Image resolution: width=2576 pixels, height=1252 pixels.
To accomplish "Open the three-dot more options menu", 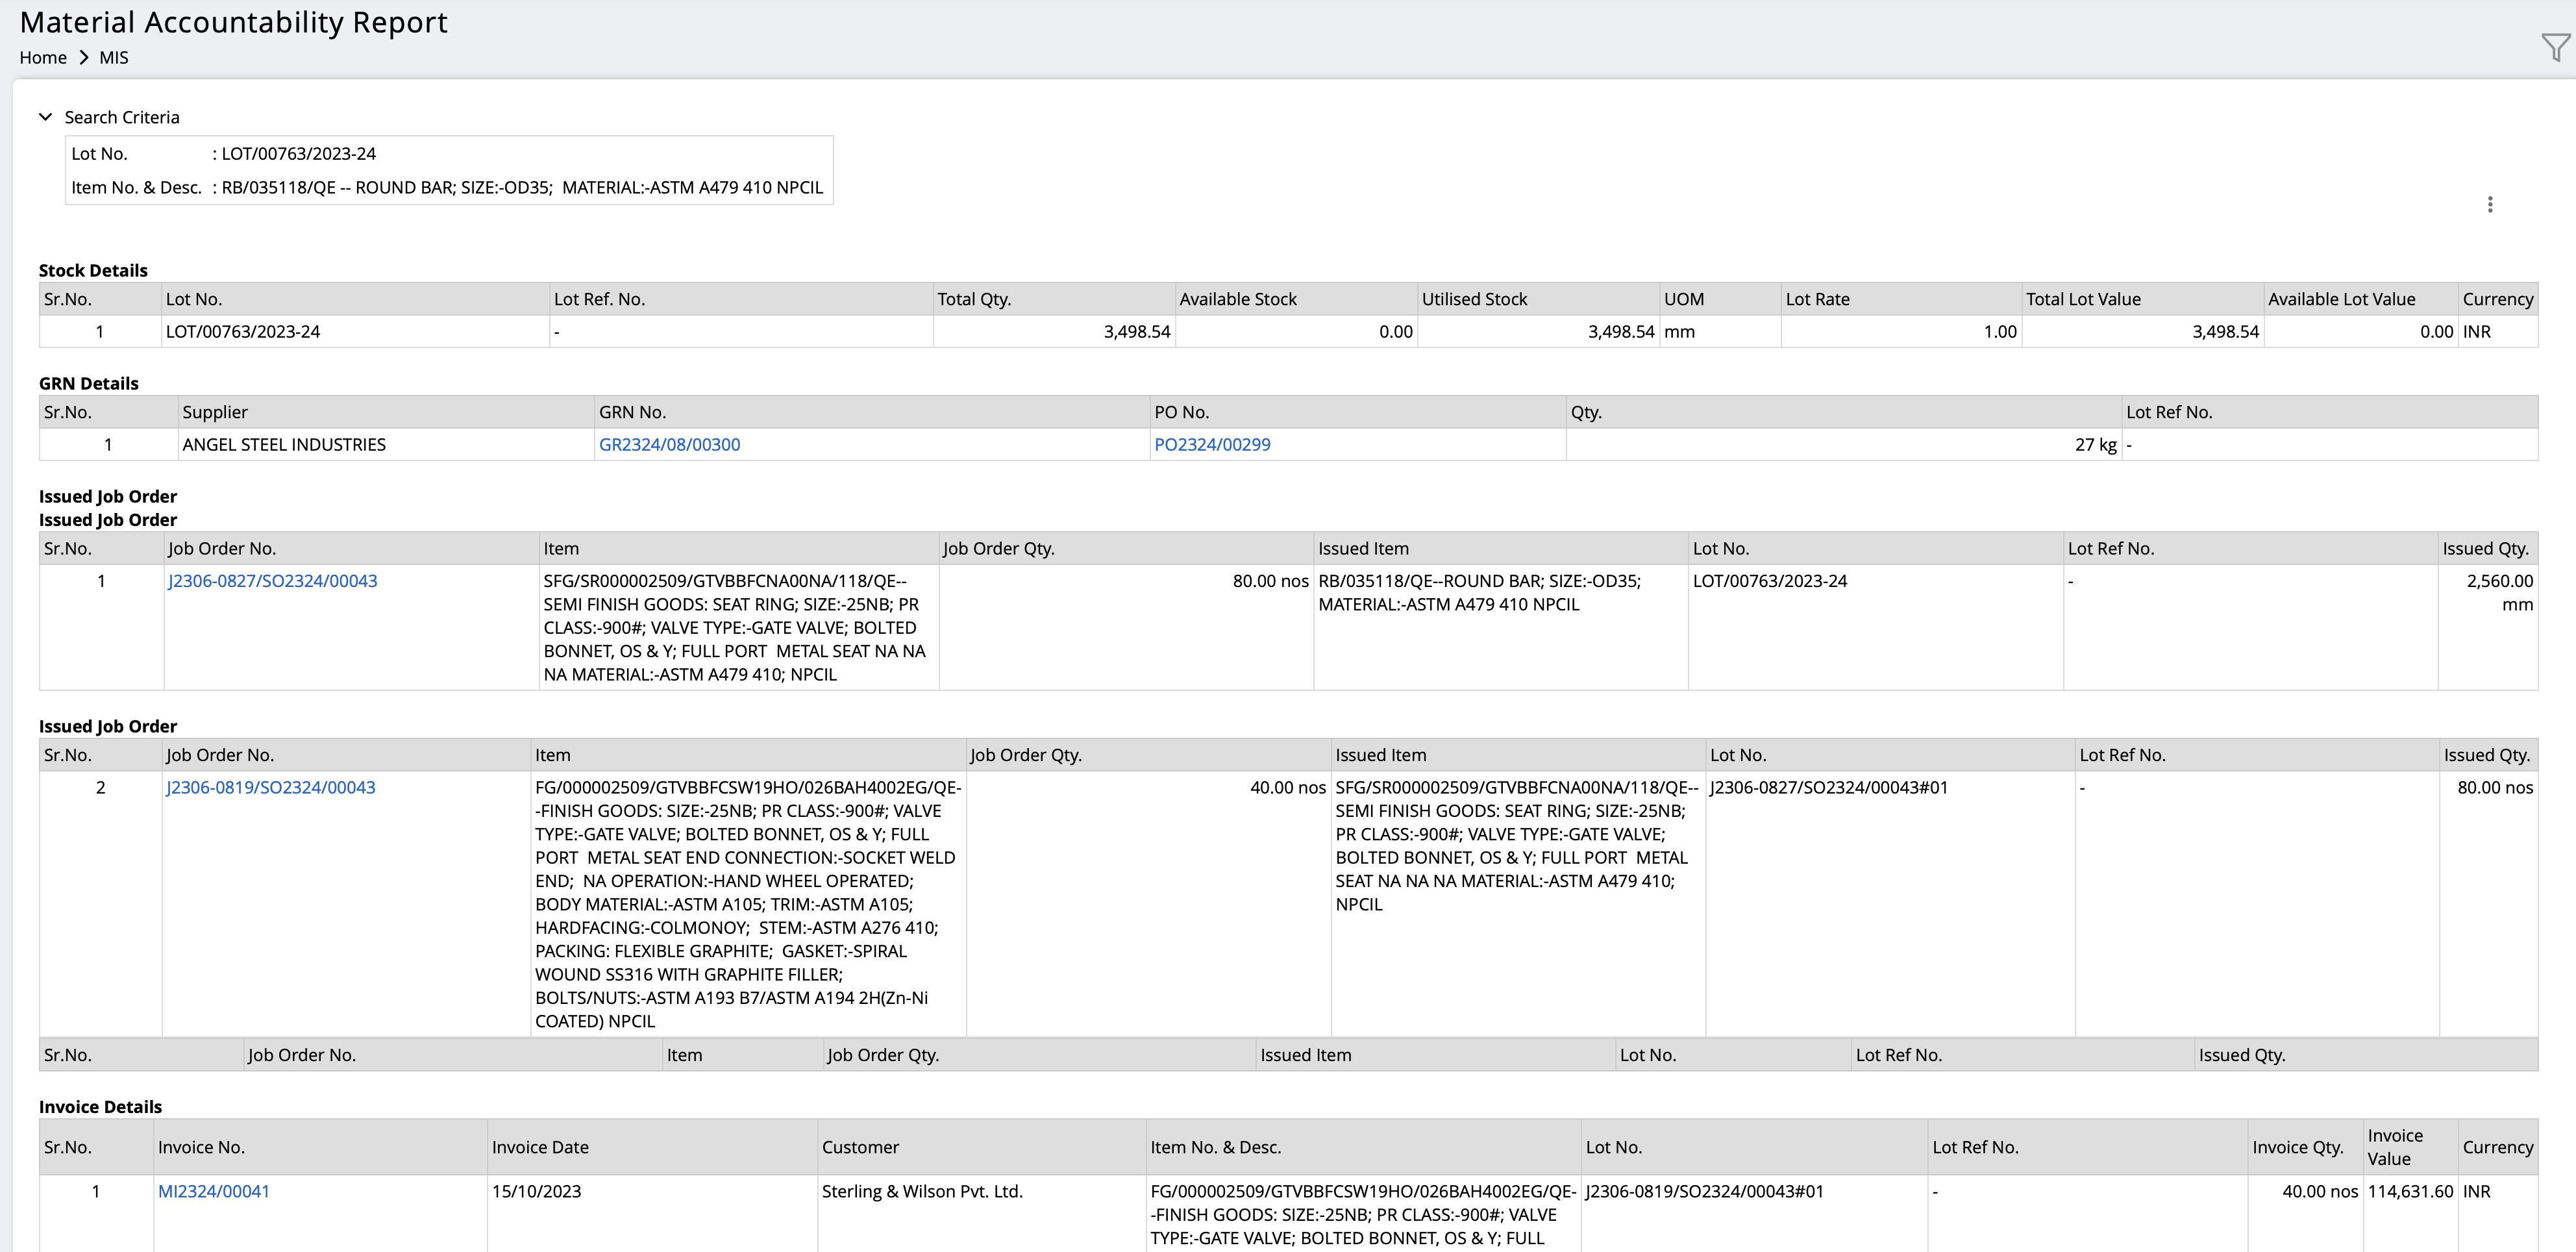I will (x=2490, y=204).
